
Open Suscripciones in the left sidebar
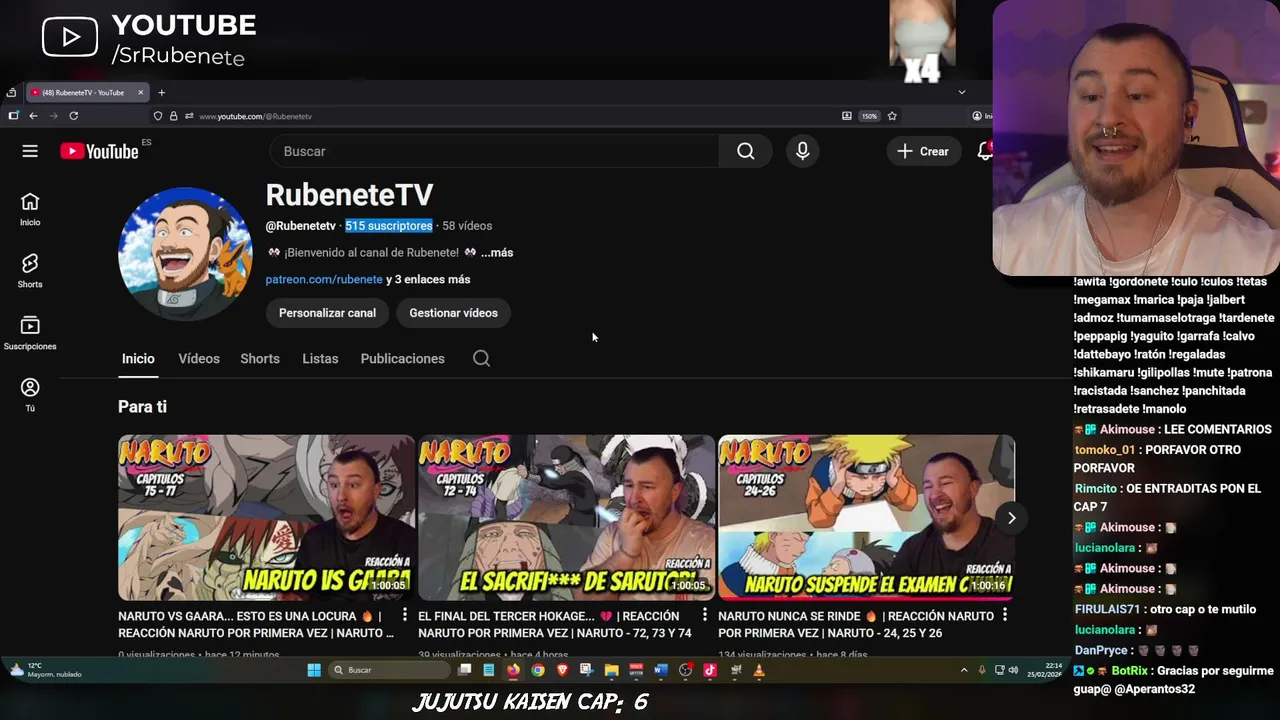pyautogui.click(x=30, y=333)
